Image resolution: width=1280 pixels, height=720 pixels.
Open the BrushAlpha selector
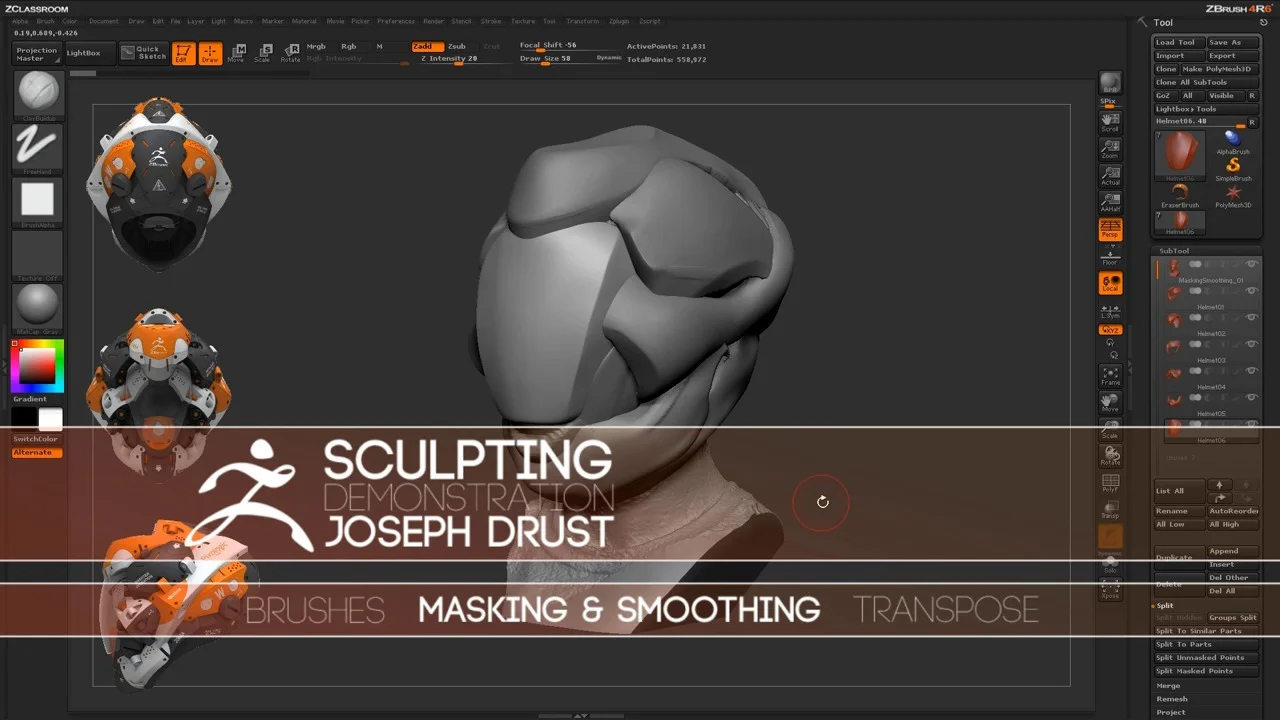(x=37, y=201)
